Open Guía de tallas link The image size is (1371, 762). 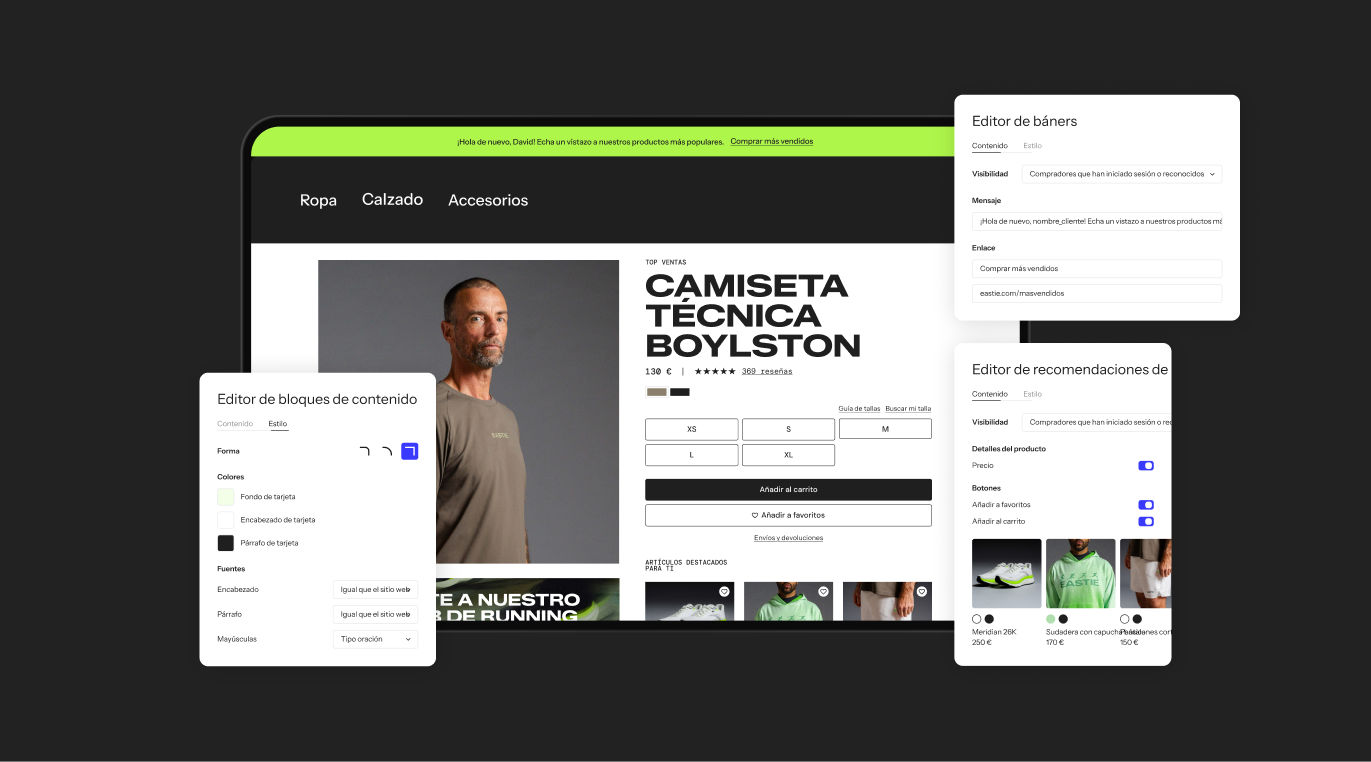click(859, 408)
